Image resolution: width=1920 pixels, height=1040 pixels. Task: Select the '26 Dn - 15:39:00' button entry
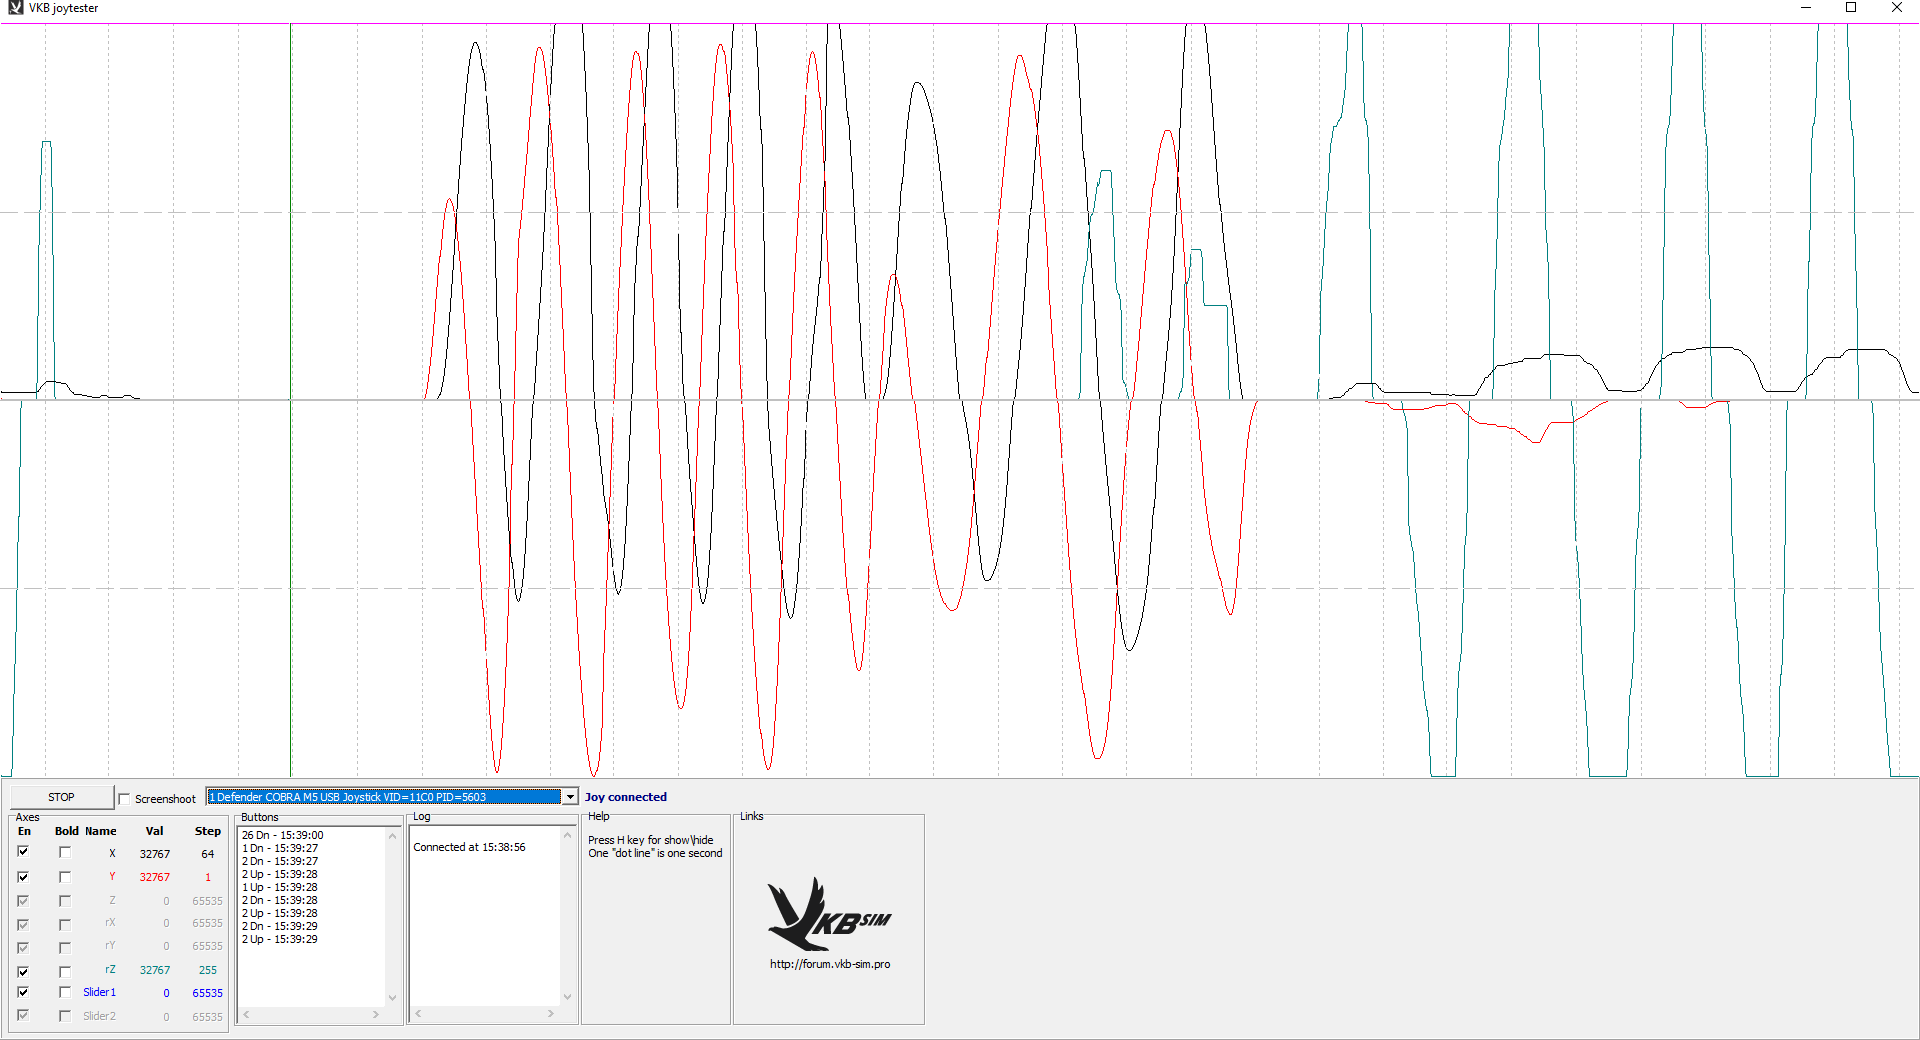click(282, 835)
